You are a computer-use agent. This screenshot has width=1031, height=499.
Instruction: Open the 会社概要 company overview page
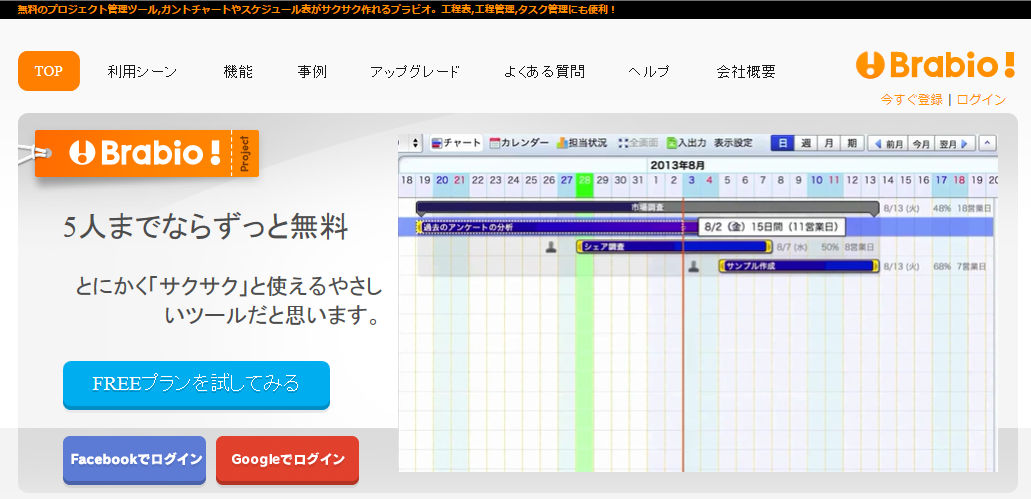coord(746,72)
